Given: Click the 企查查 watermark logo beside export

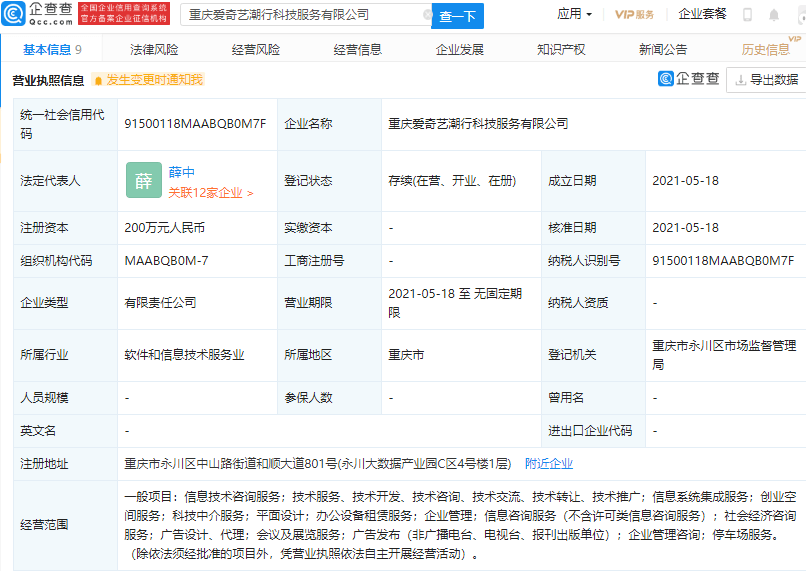Looking at the screenshot, I should point(688,79).
